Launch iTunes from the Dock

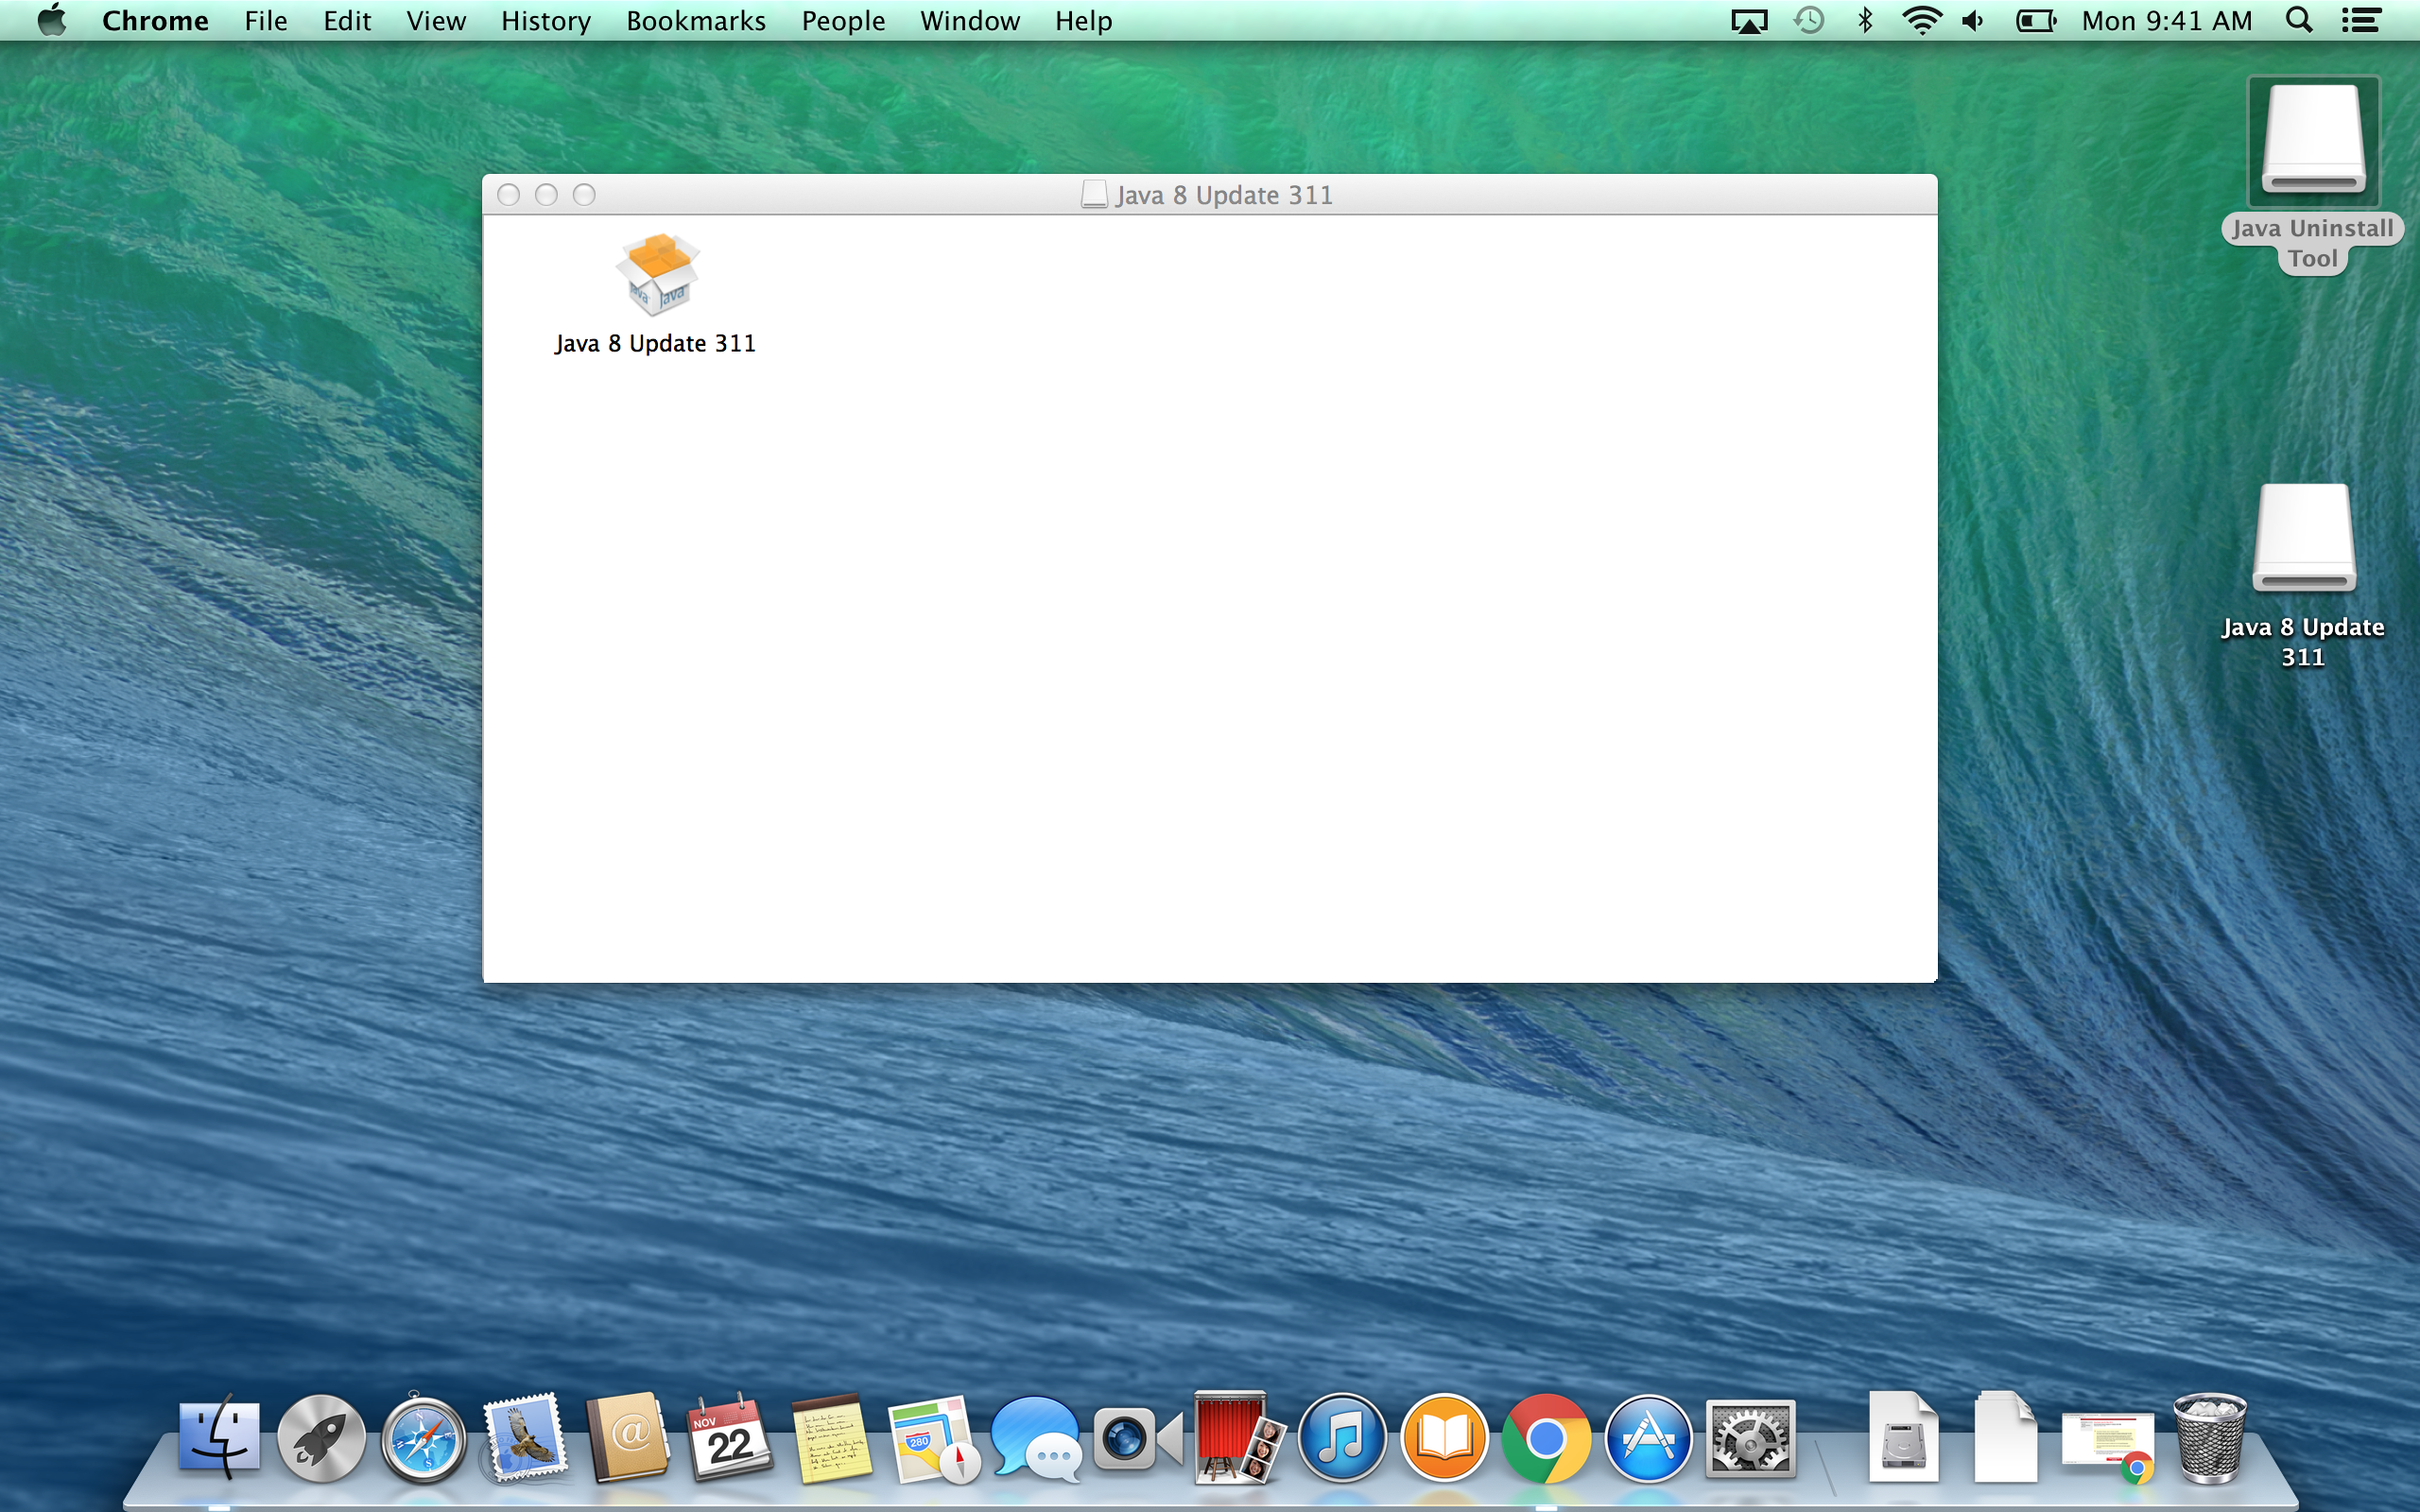tap(1342, 1440)
